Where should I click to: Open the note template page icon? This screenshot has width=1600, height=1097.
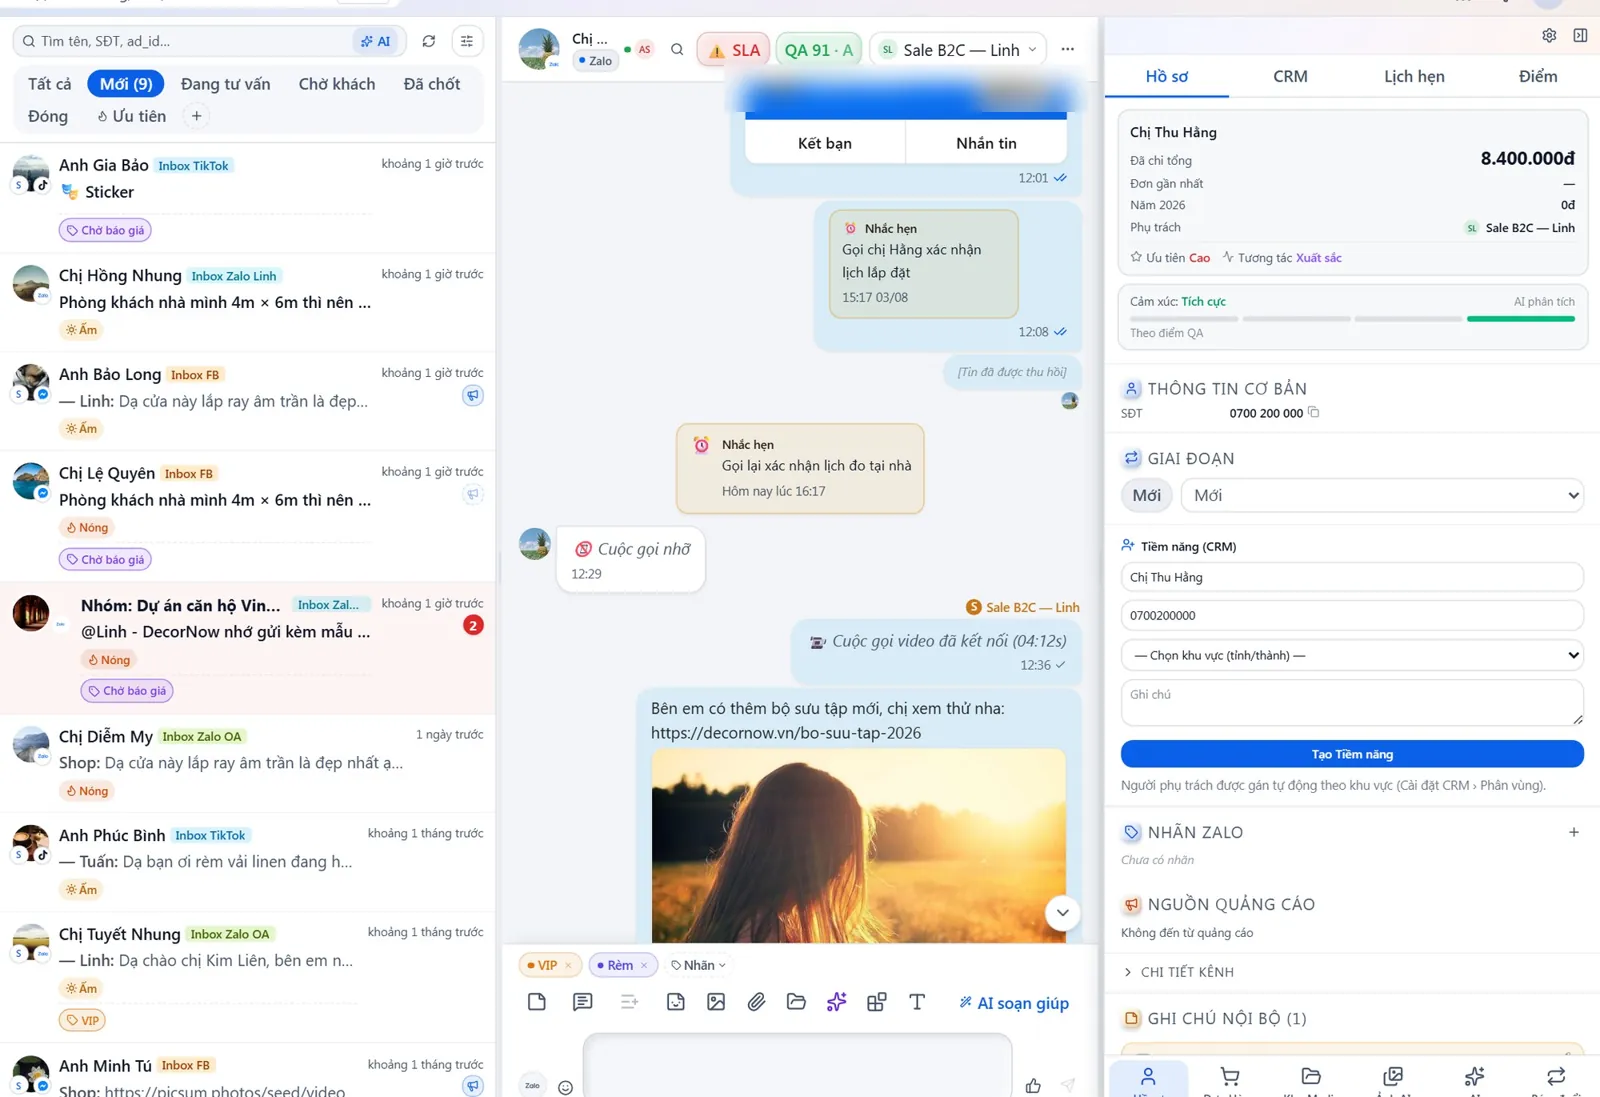[x=537, y=1002]
